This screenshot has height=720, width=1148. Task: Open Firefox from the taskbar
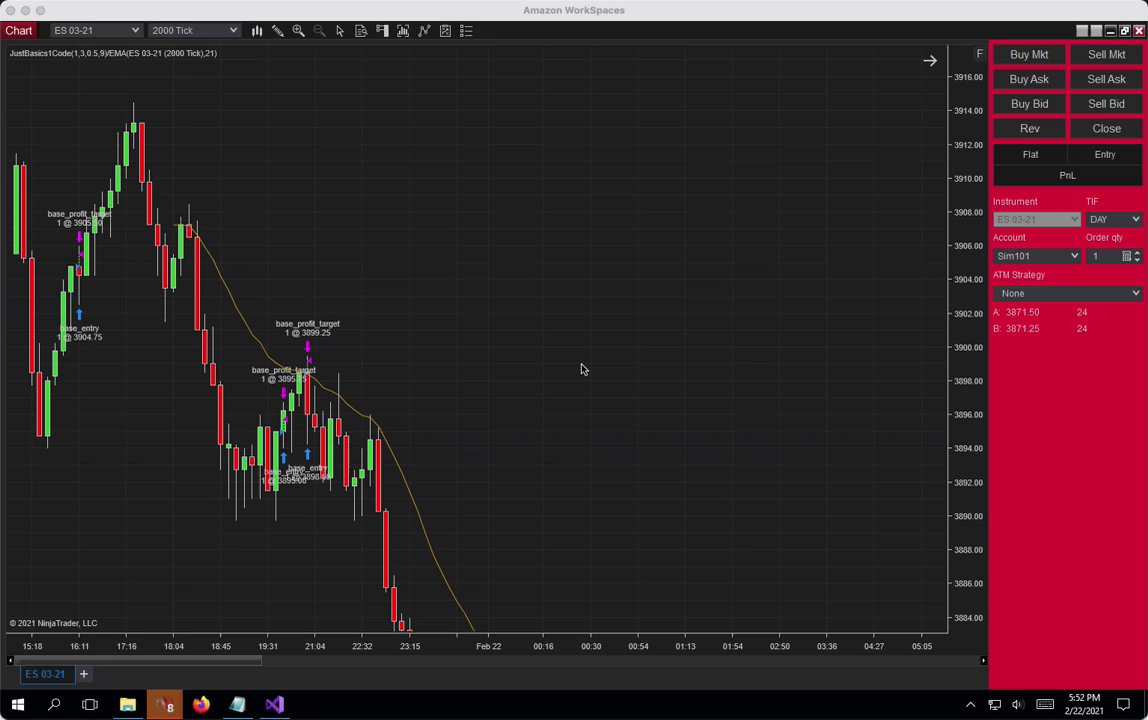pyautogui.click(x=201, y=705)
